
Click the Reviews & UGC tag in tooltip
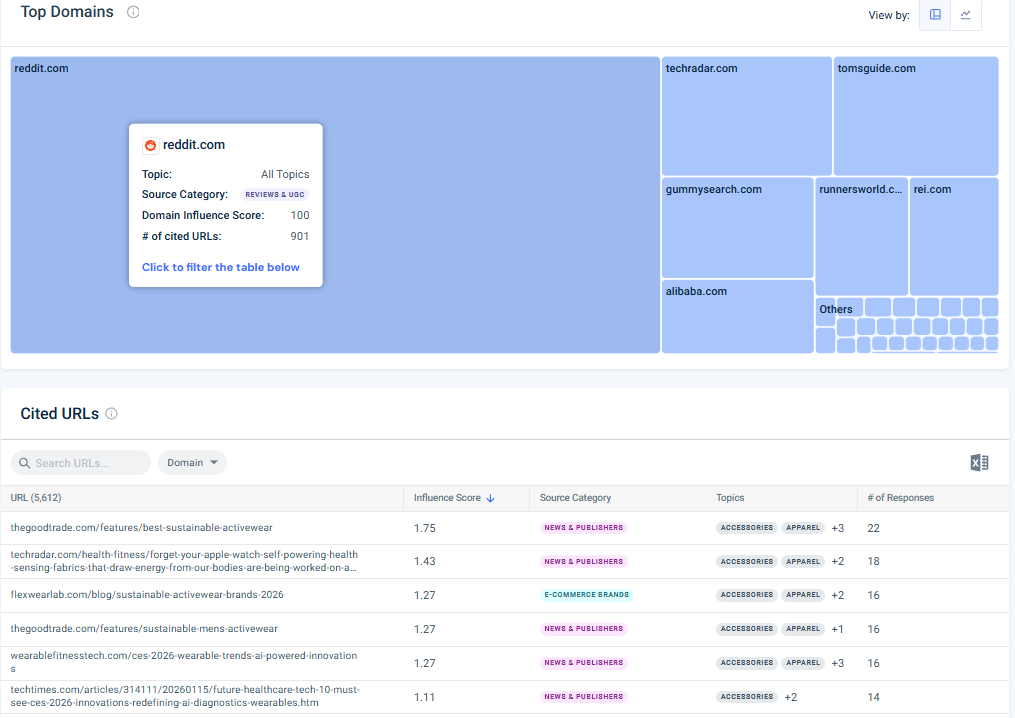[274, 194]
